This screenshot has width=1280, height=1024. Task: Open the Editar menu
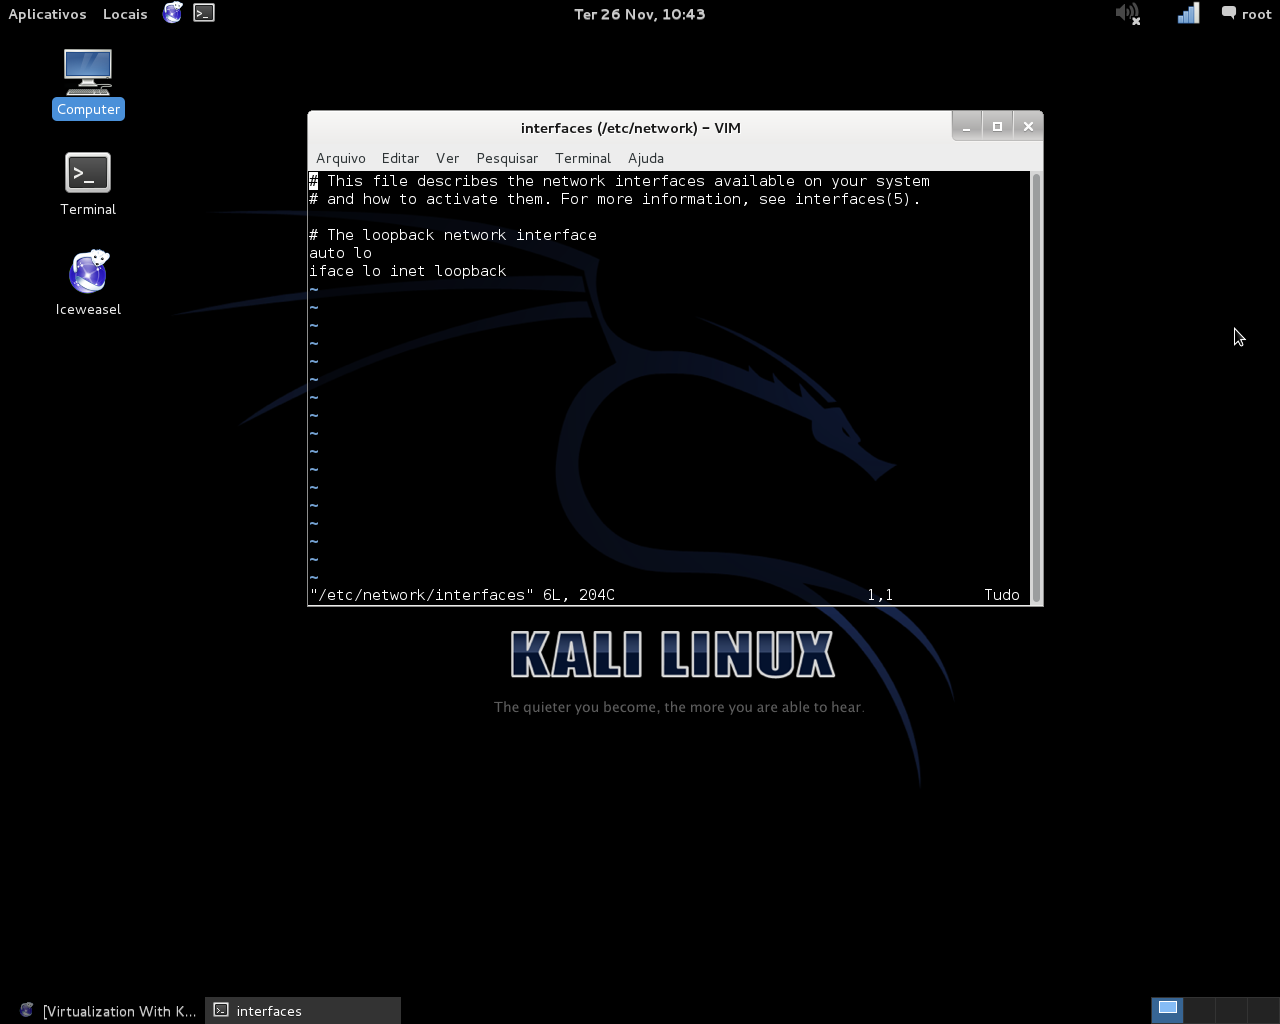(400, 158)
